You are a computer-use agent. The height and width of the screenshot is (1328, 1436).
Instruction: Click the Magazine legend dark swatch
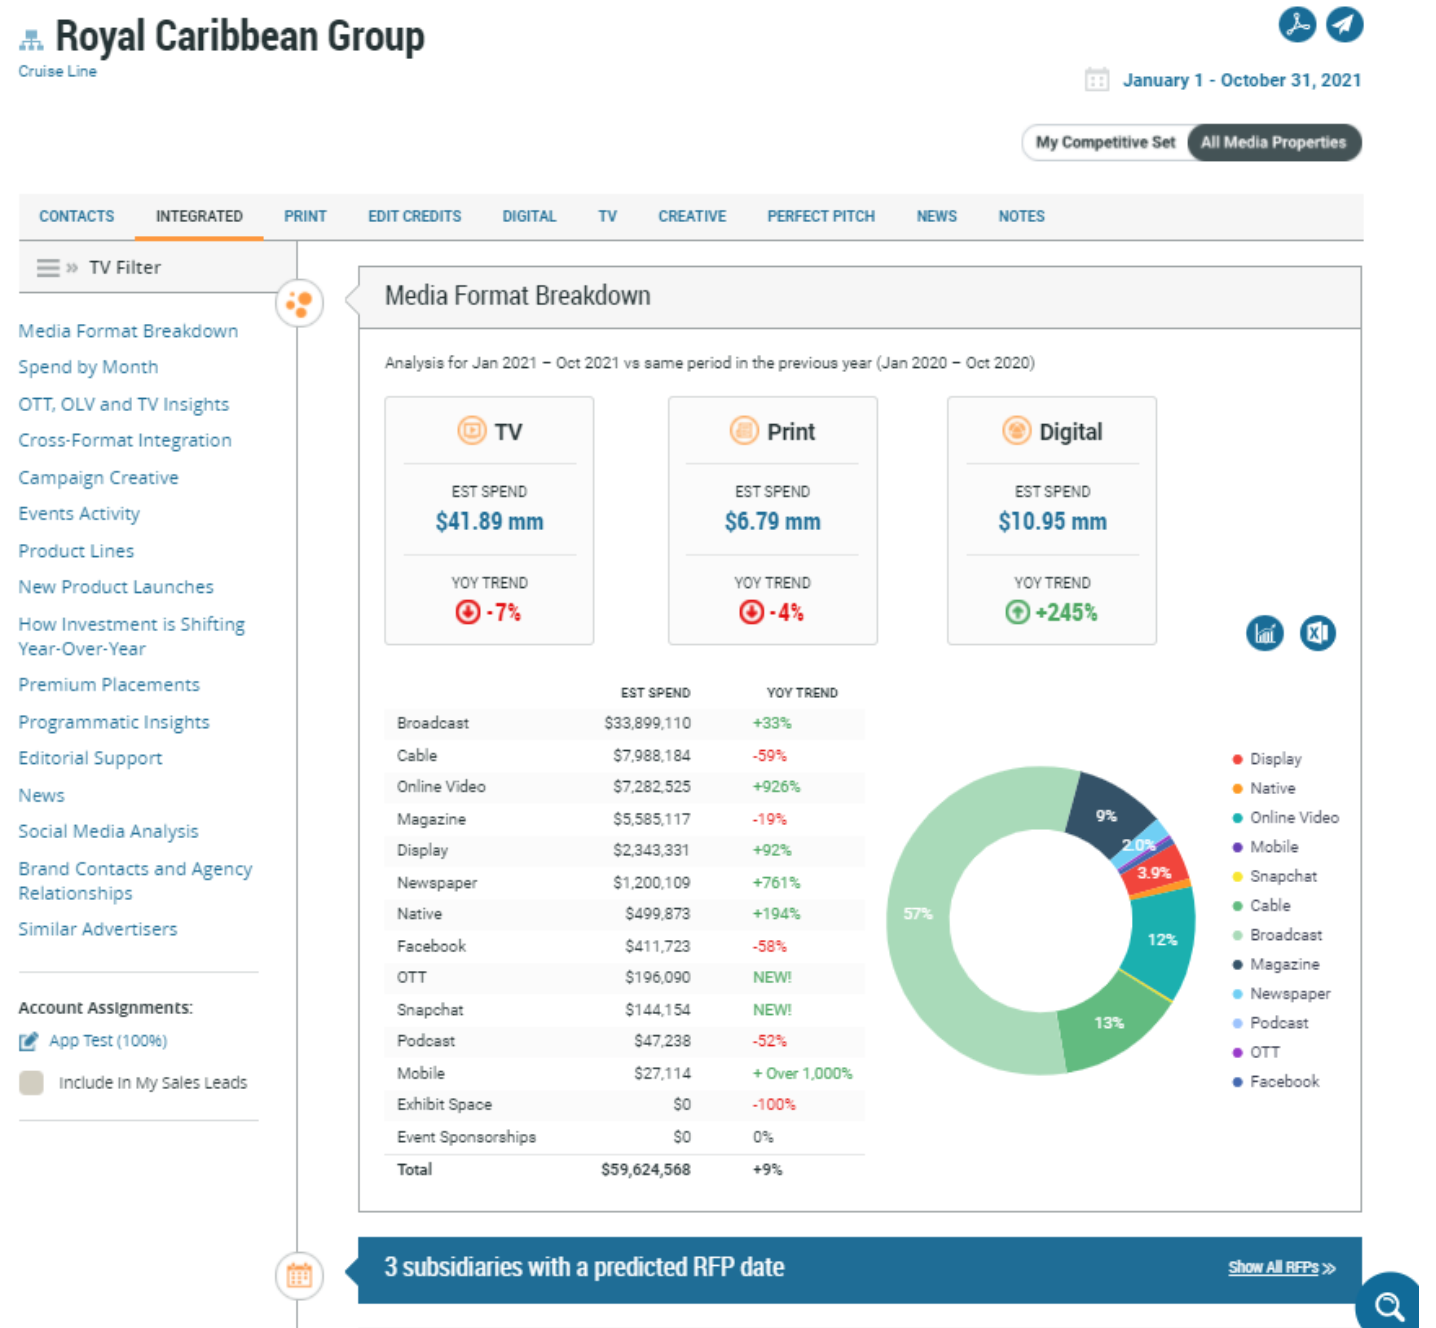click(1237, 965)
